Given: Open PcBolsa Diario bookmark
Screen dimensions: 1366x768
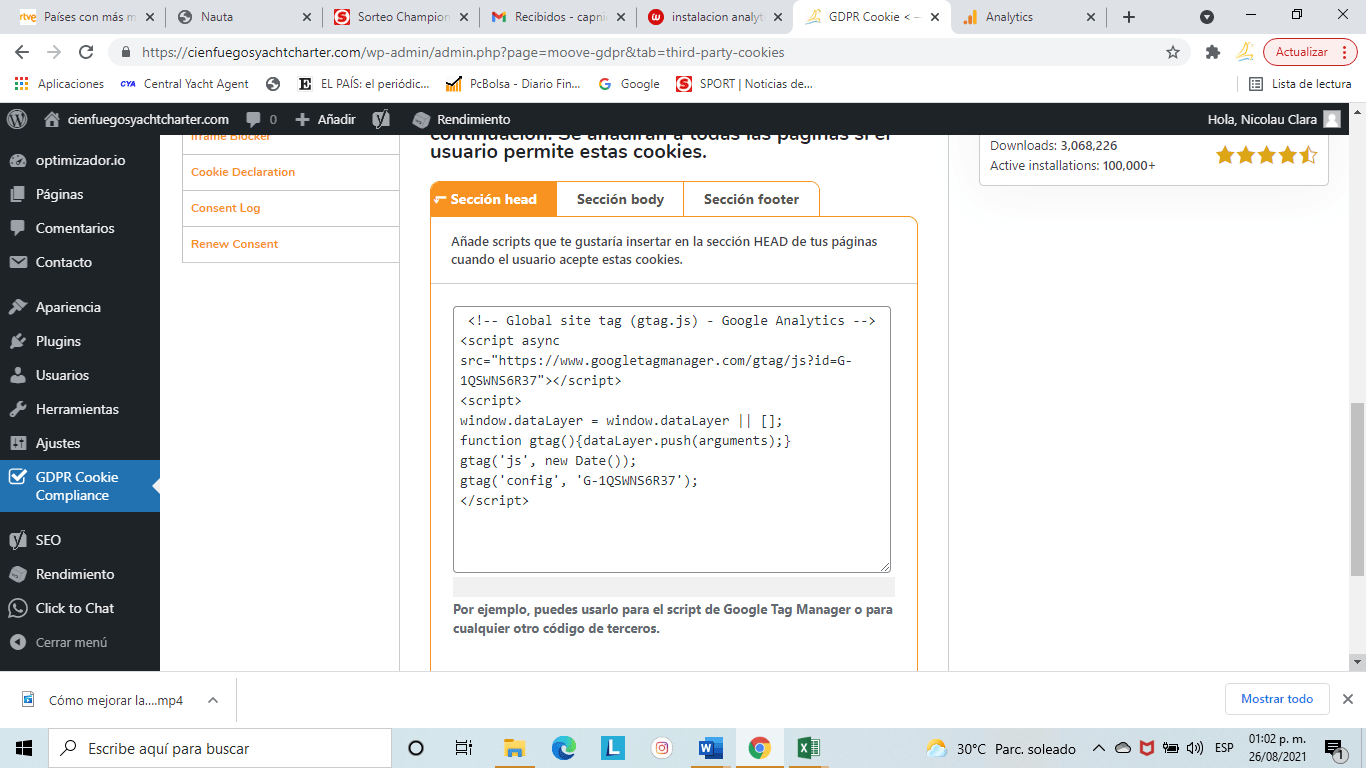Looking at the screenshot, I should 513,84.
